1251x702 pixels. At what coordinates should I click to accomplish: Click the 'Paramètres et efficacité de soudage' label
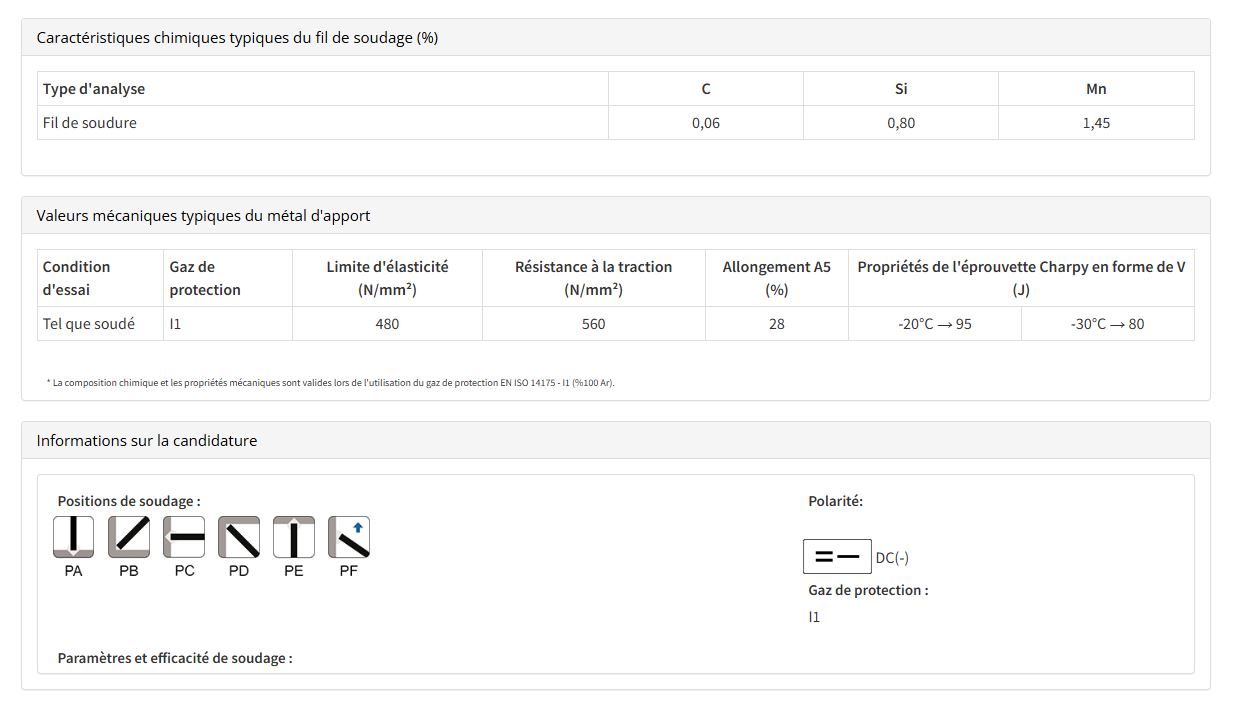175,658
